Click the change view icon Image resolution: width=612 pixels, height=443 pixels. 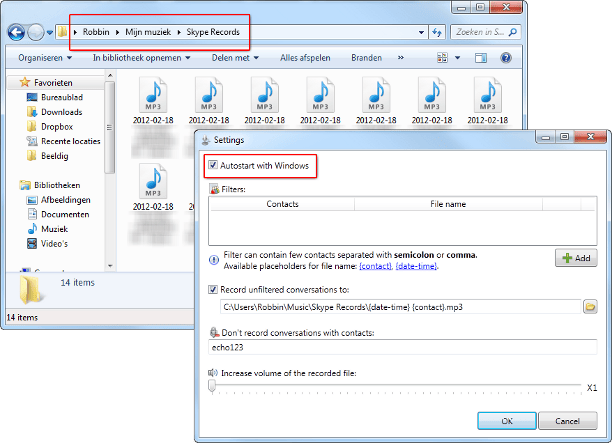tap(442, 58)
